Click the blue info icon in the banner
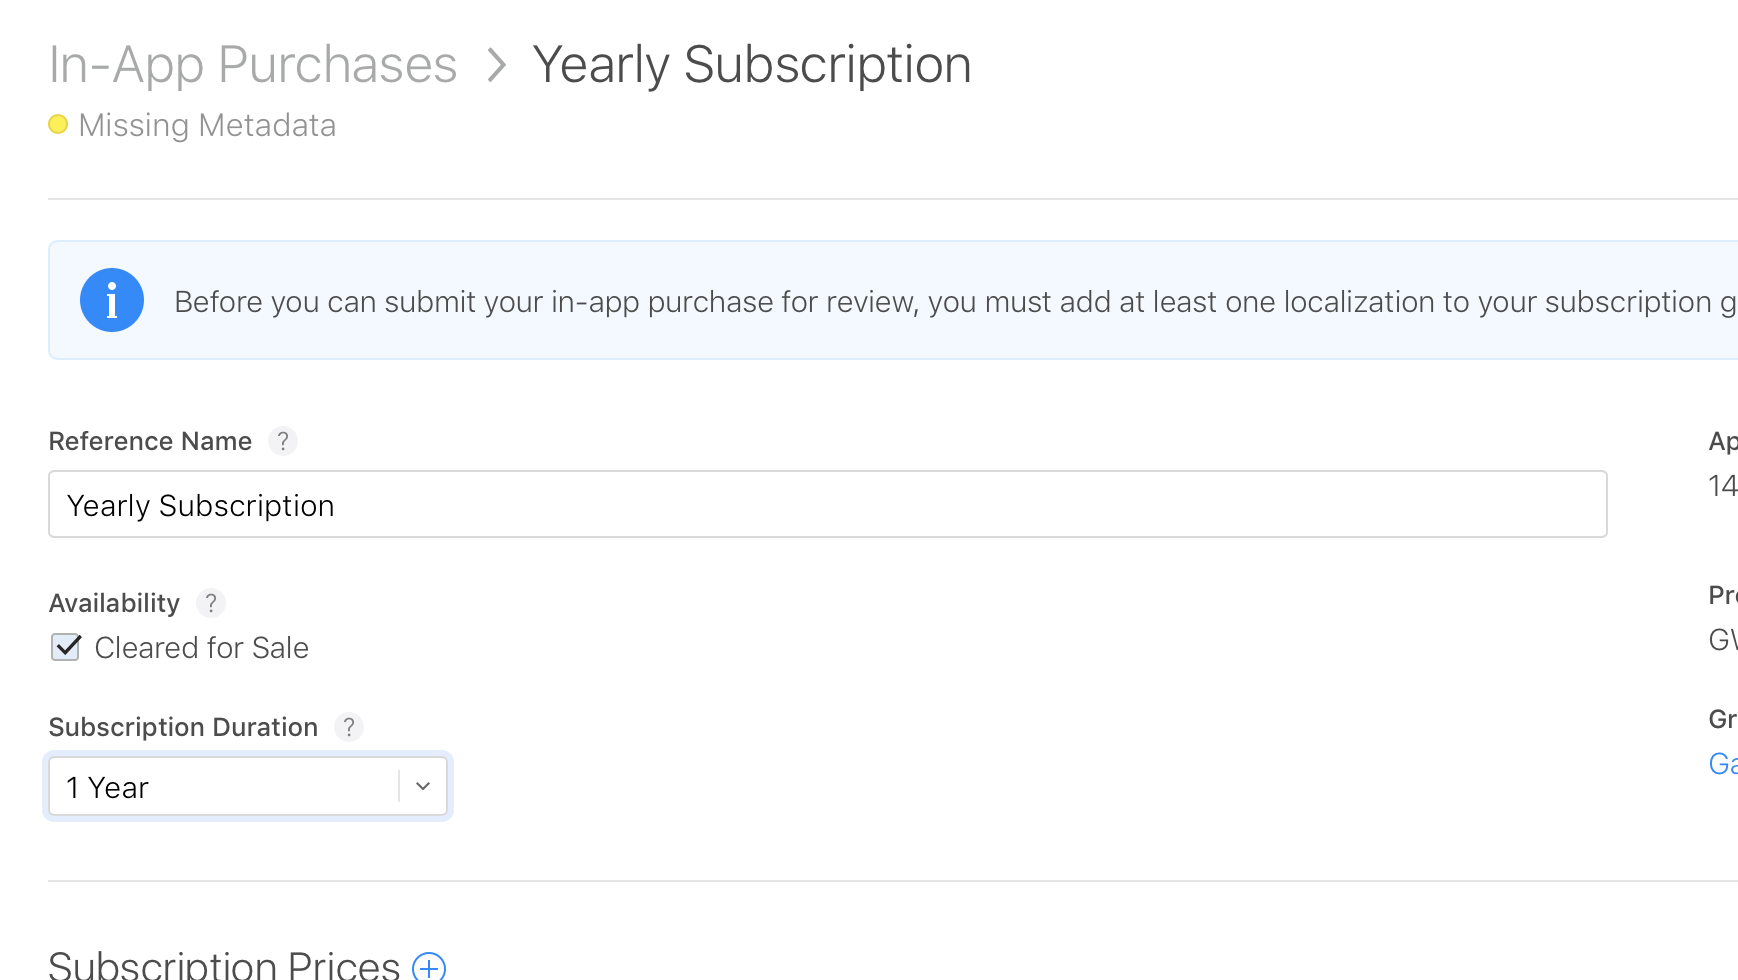Image resolution: width=1738 pixels, height=980 pixels. click(111, 300)
